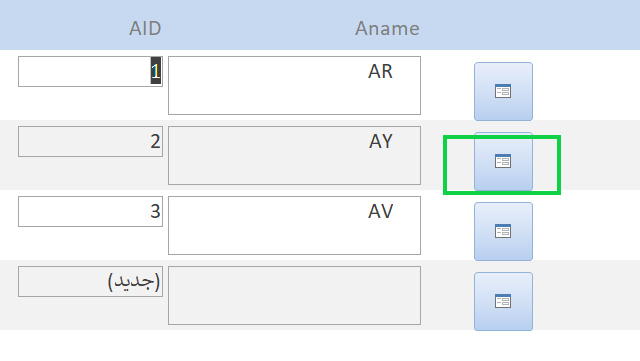Select the AID field containing 3

[x=90, y=212]
